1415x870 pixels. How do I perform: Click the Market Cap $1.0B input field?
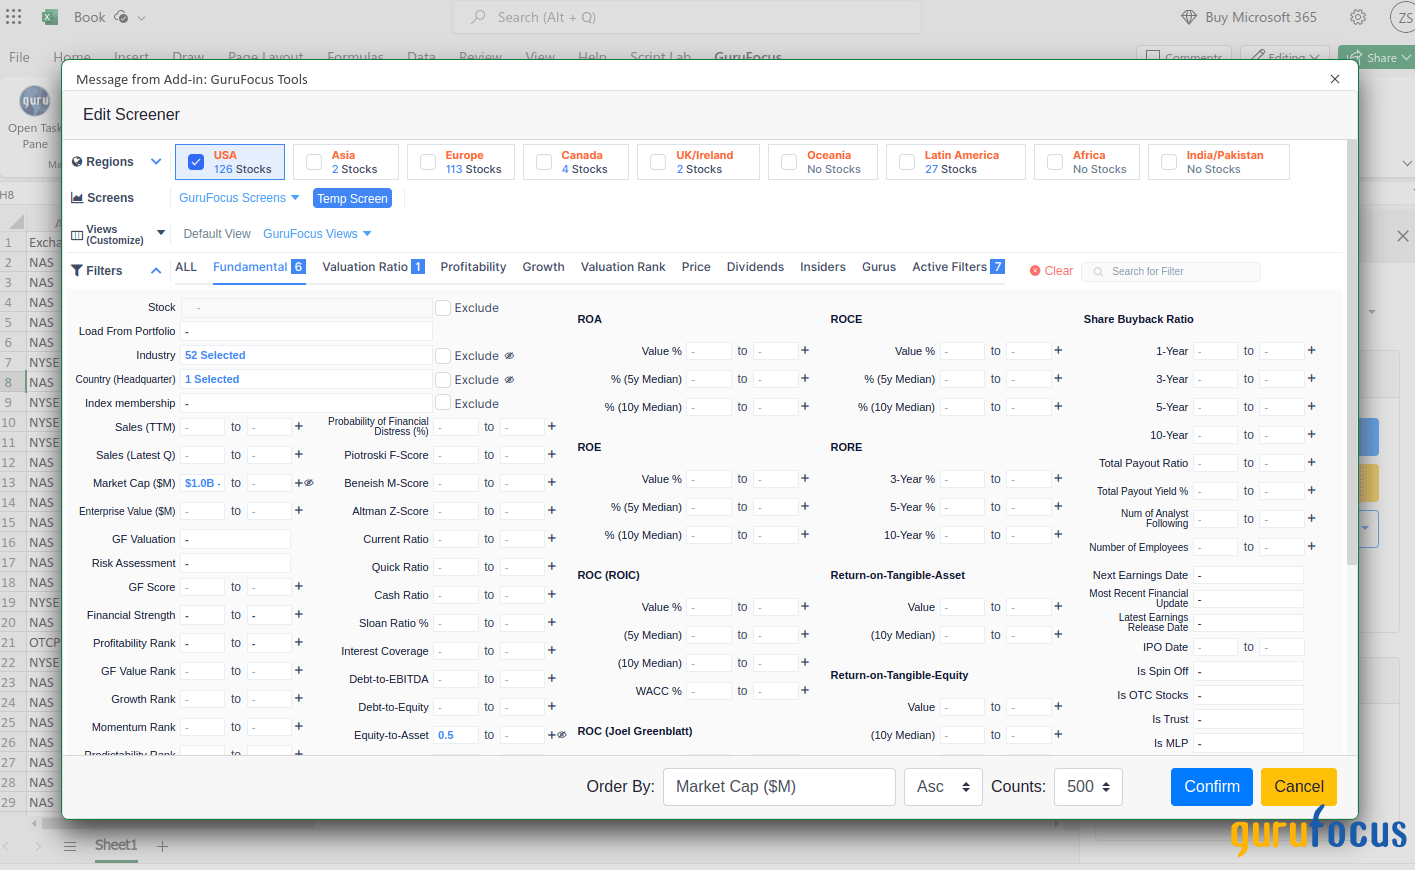[x=201, y=483]
